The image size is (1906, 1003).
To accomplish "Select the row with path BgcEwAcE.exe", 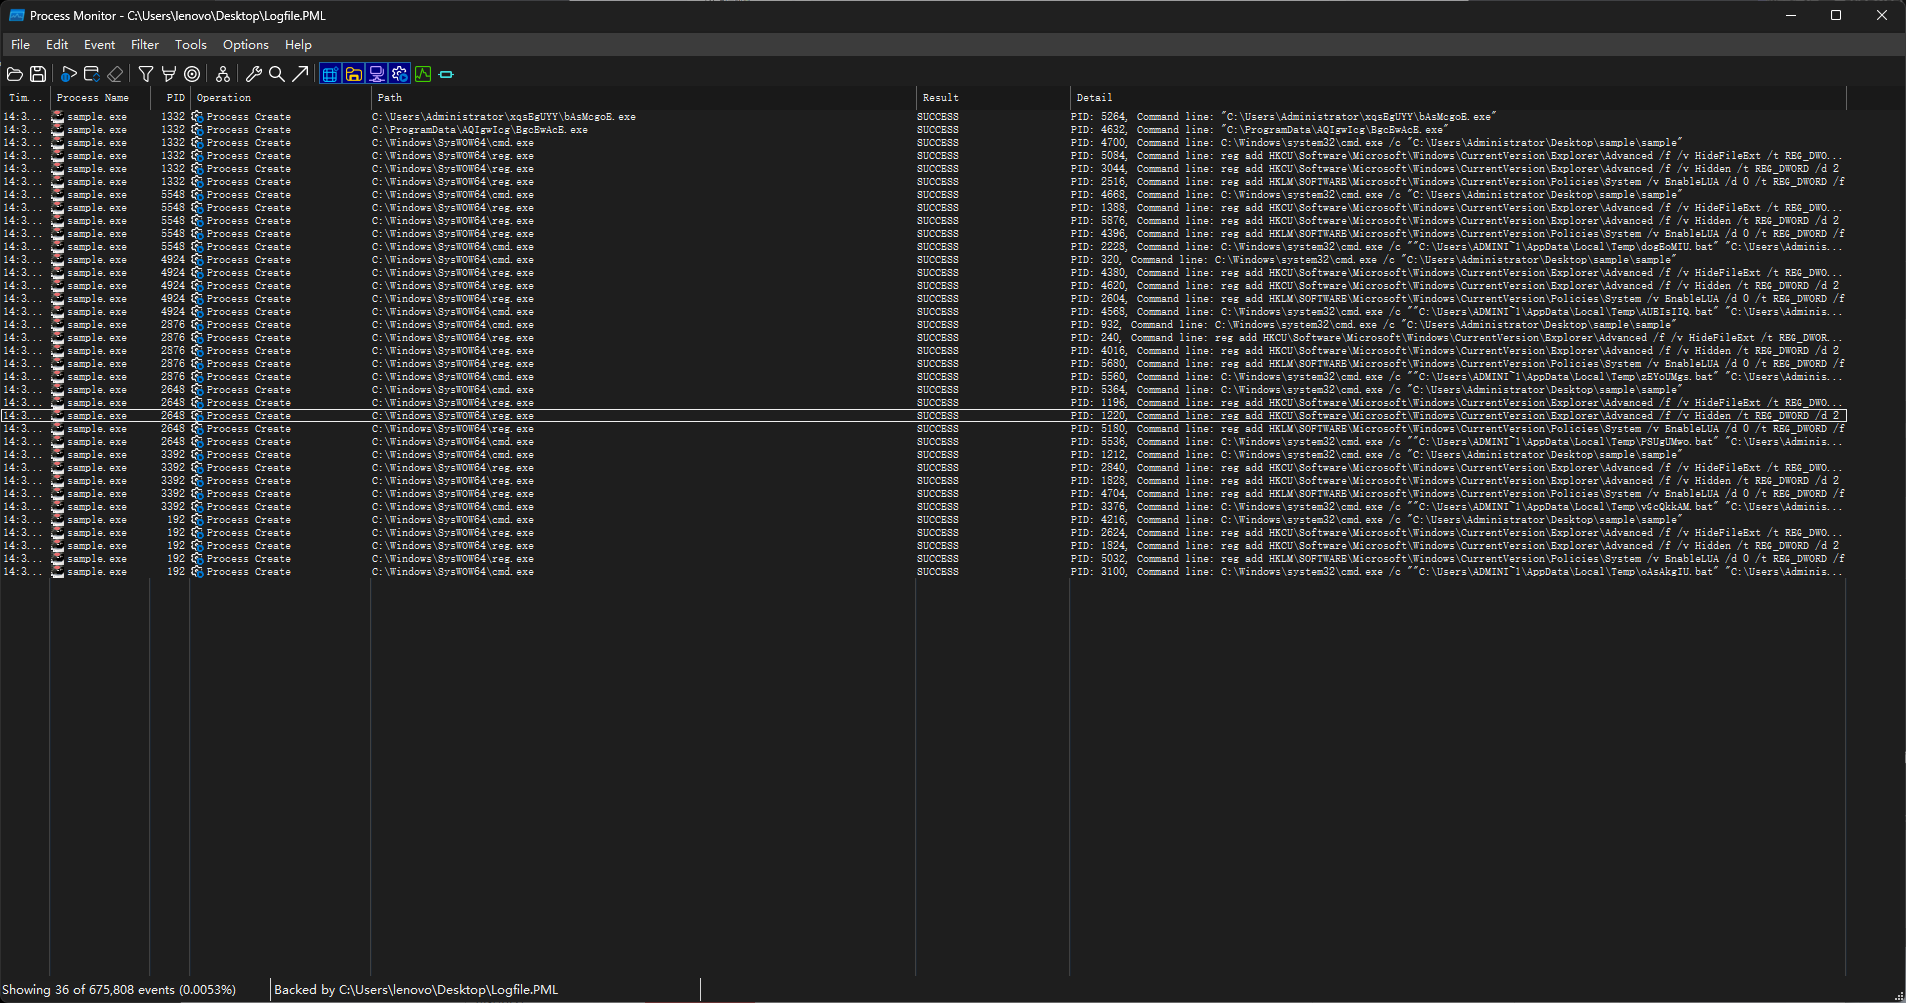I will coord(923,130).
